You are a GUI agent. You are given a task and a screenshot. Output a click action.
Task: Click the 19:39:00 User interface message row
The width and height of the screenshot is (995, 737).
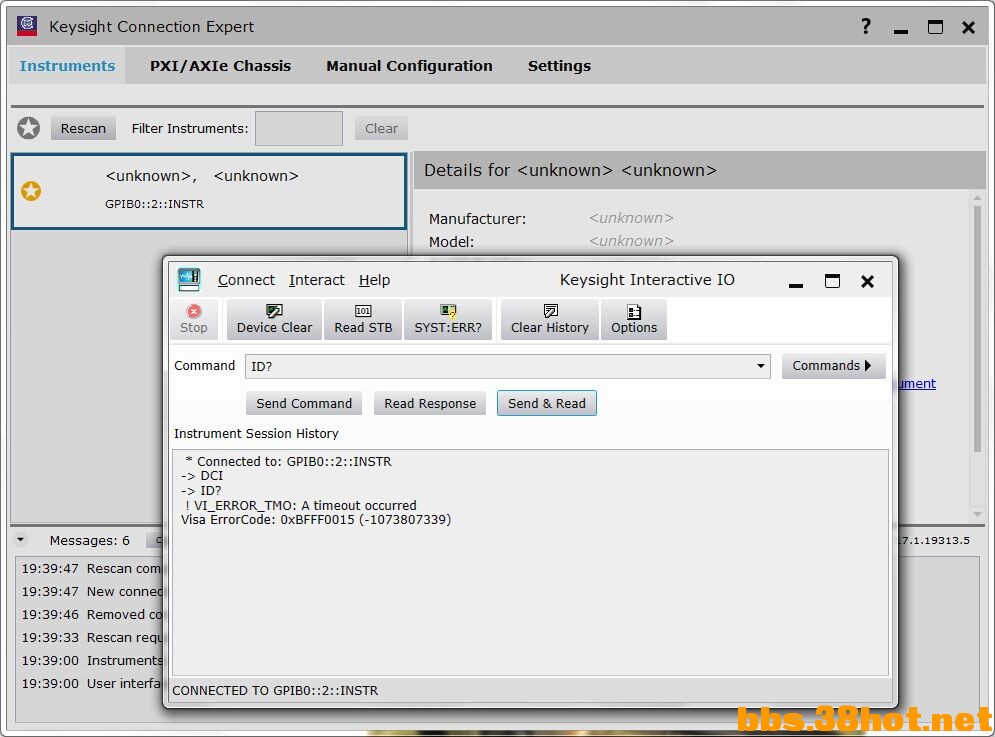pyautogui.click(x=92, y=684)
